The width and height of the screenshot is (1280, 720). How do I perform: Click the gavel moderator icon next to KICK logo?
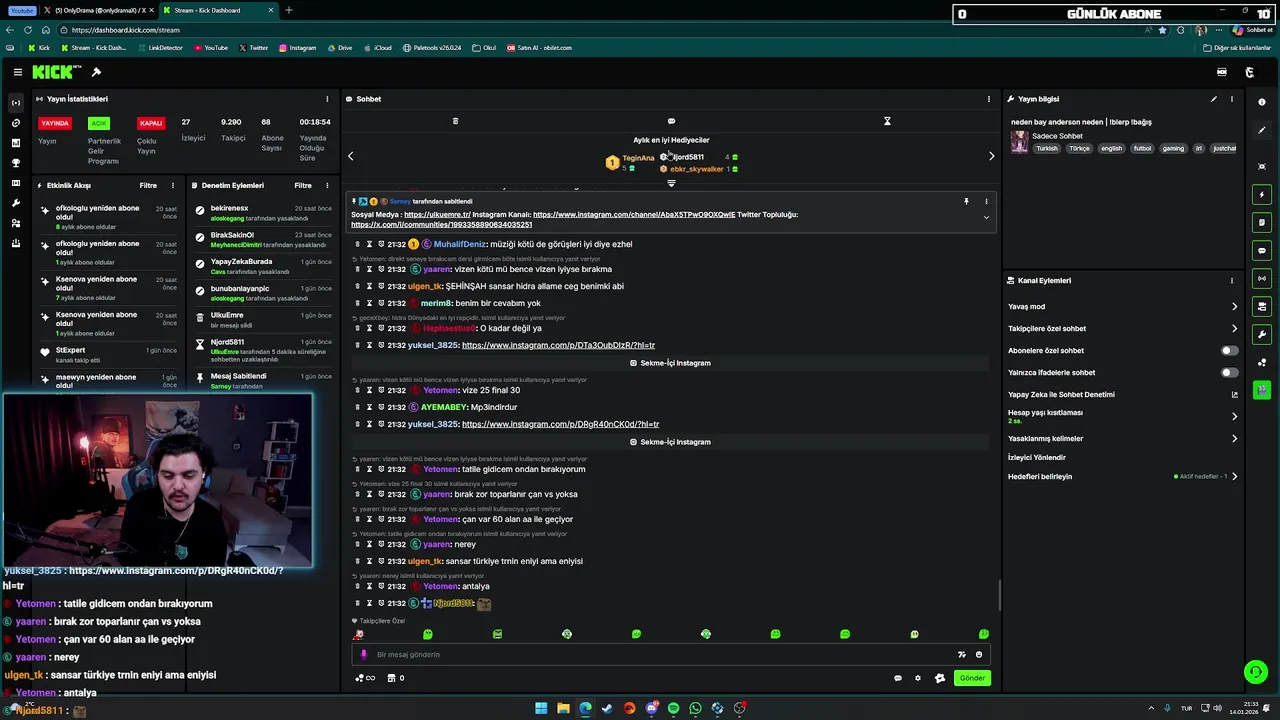tap(96, 72)
